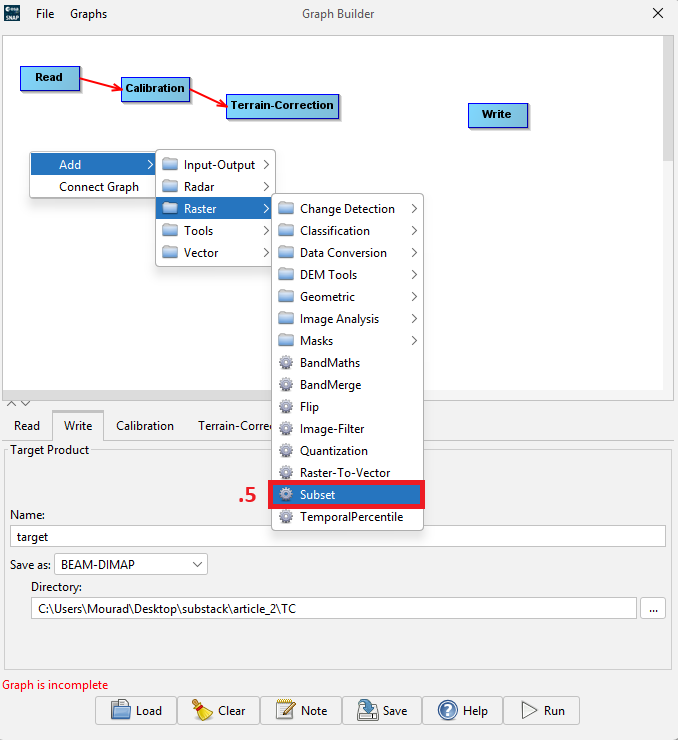This screenshot has width=678, height=740.
Task: Click the Flip operator gear icon
Action: click(x=286, y=406)
